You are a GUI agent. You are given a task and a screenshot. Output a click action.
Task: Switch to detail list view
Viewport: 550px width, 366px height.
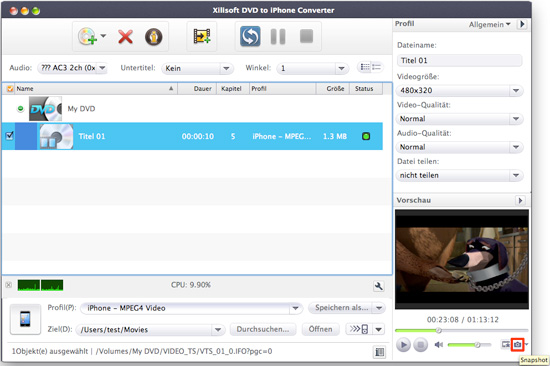tap(376, 67)
